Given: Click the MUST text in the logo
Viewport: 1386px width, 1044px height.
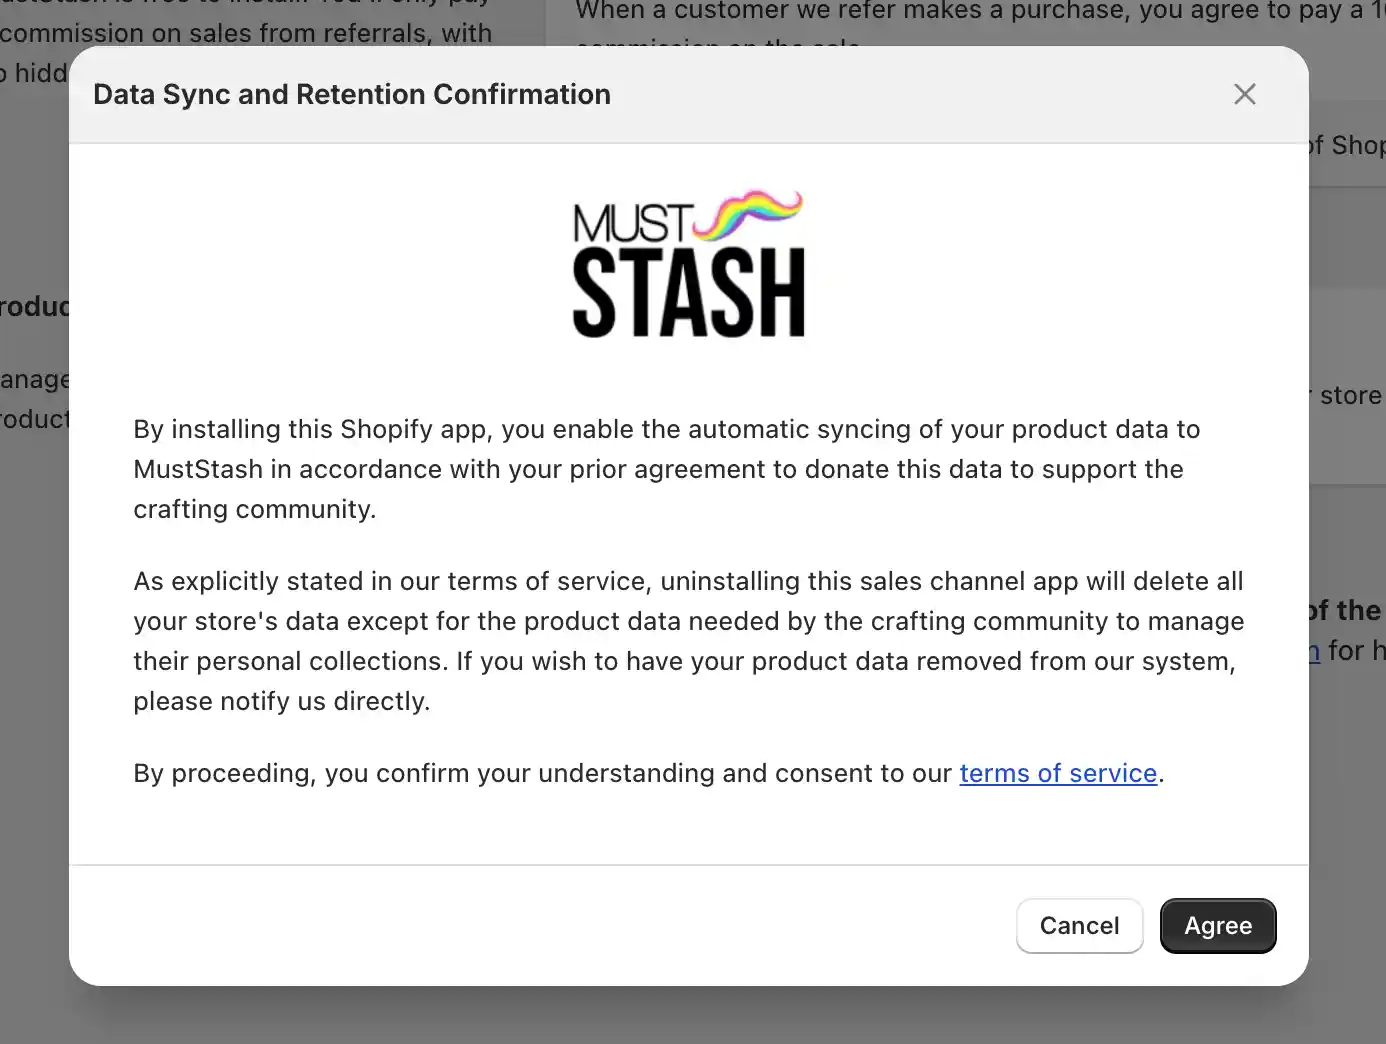Looking at the screenshot, I should (x=632, y=224).
